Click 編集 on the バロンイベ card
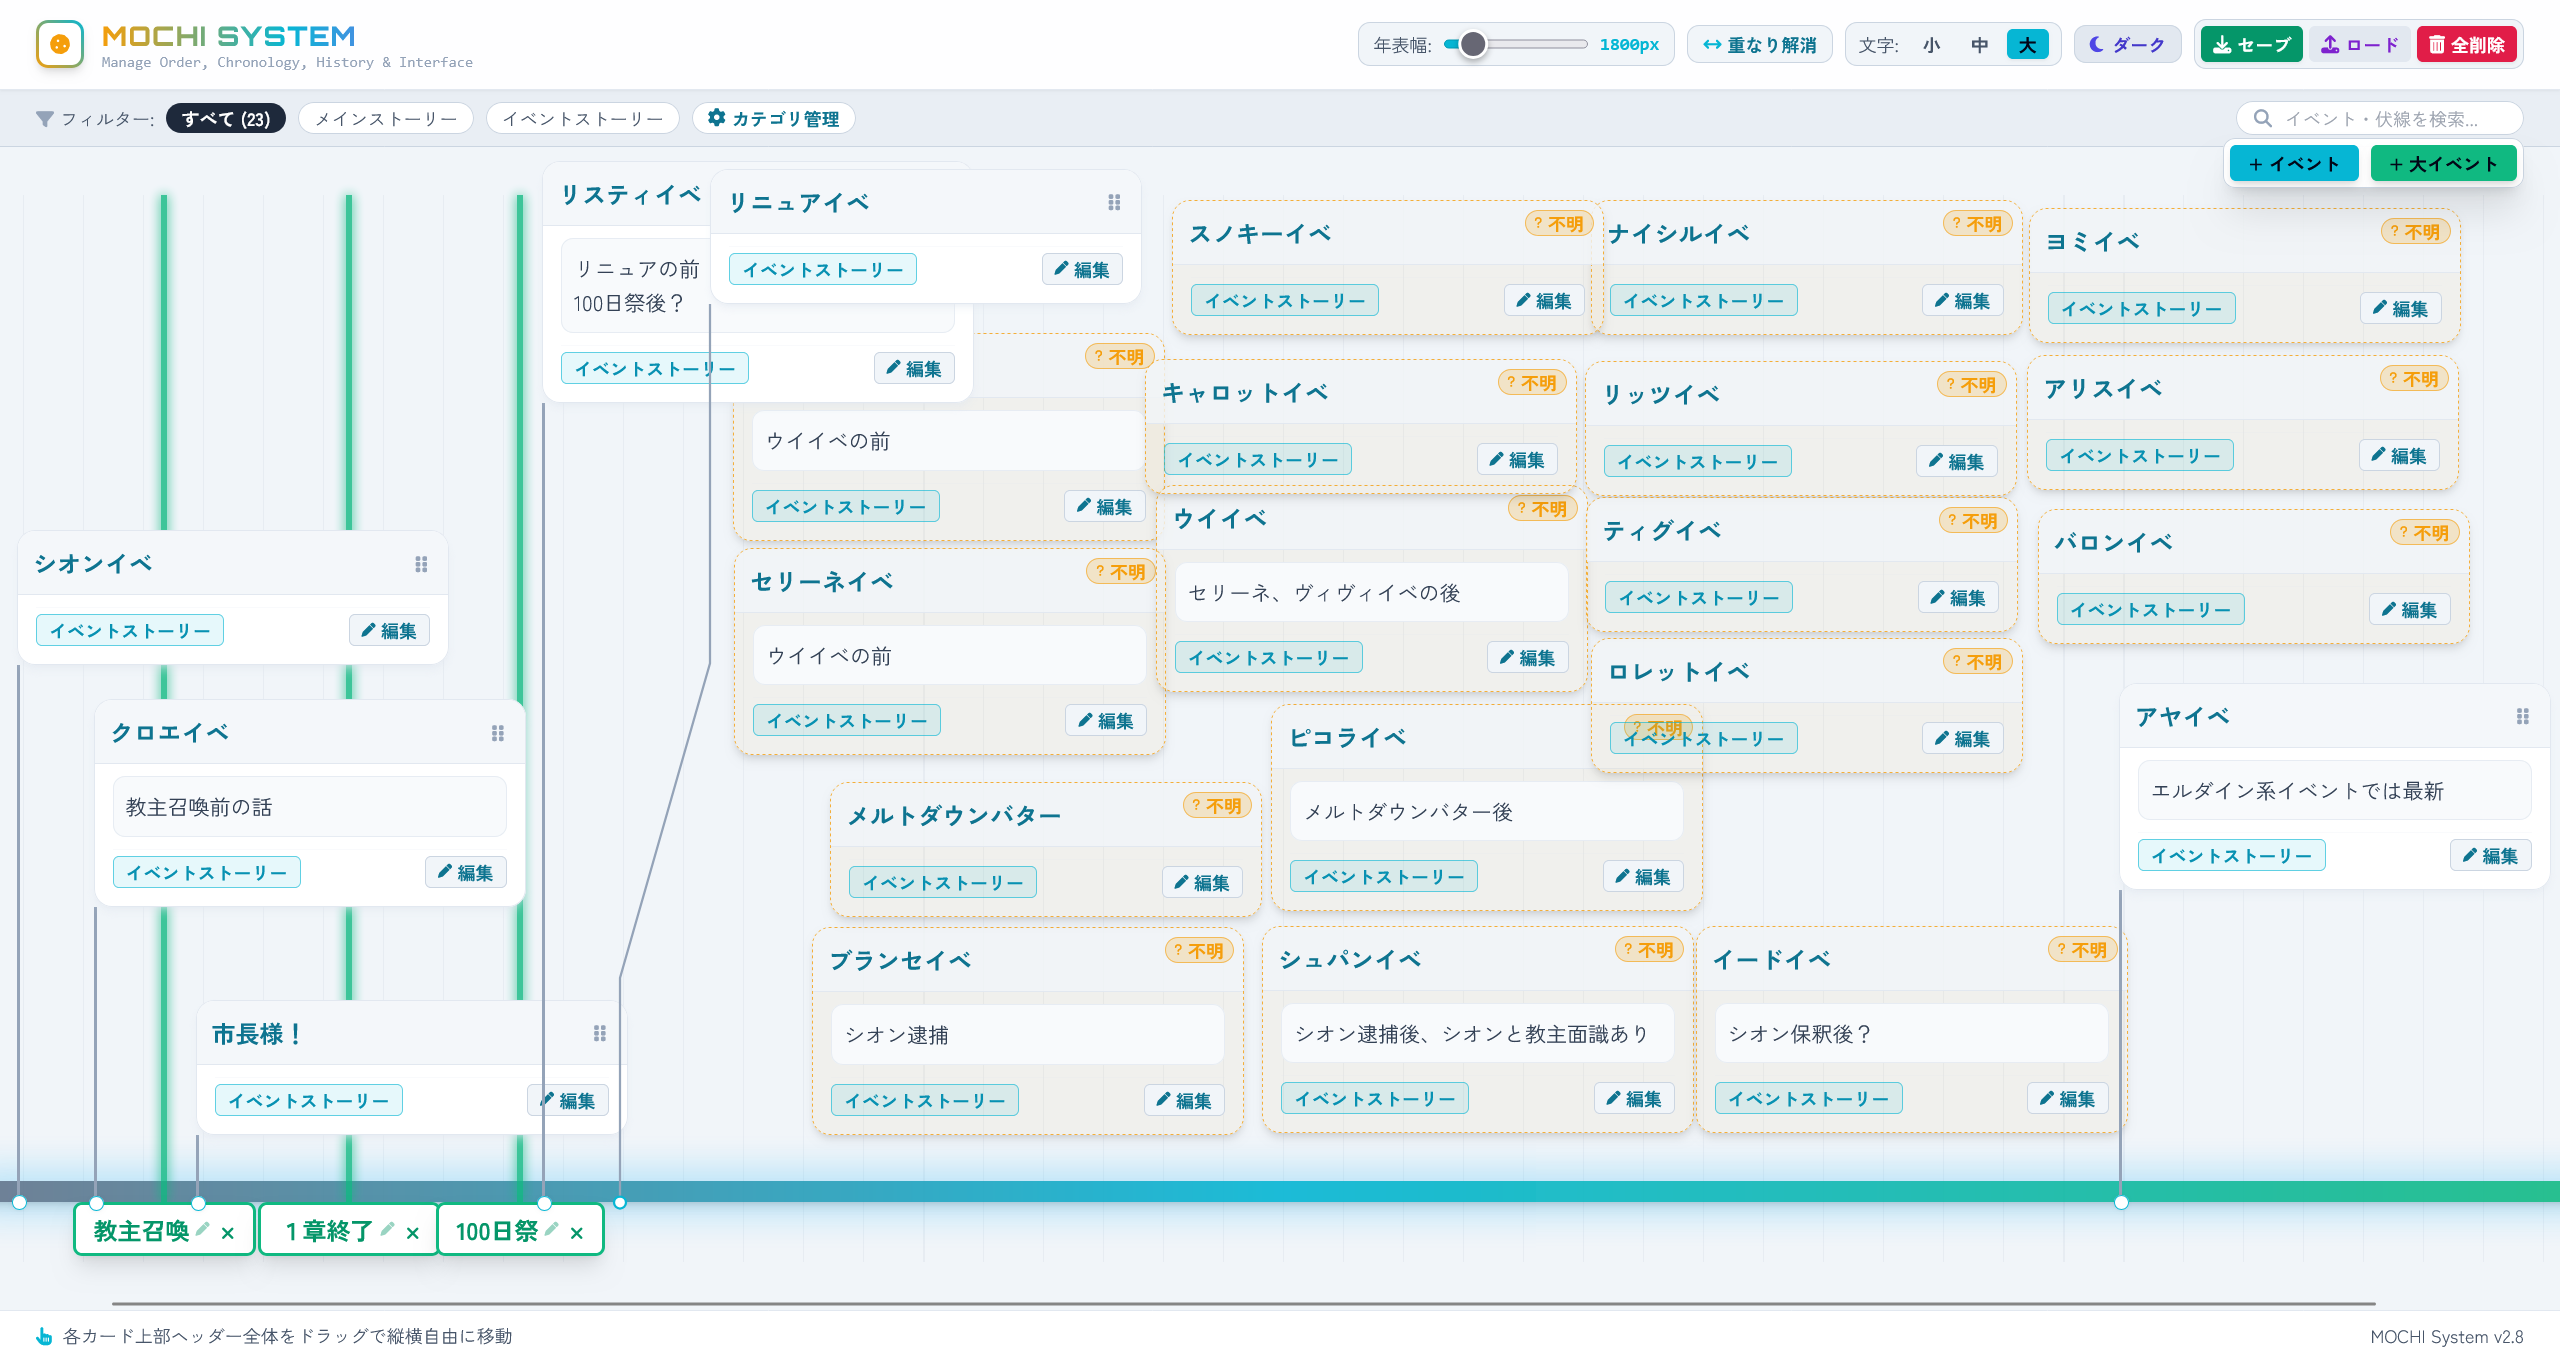This screenshot has height=1359, width=2560. pyautogui.click(x=2409, y=609)
